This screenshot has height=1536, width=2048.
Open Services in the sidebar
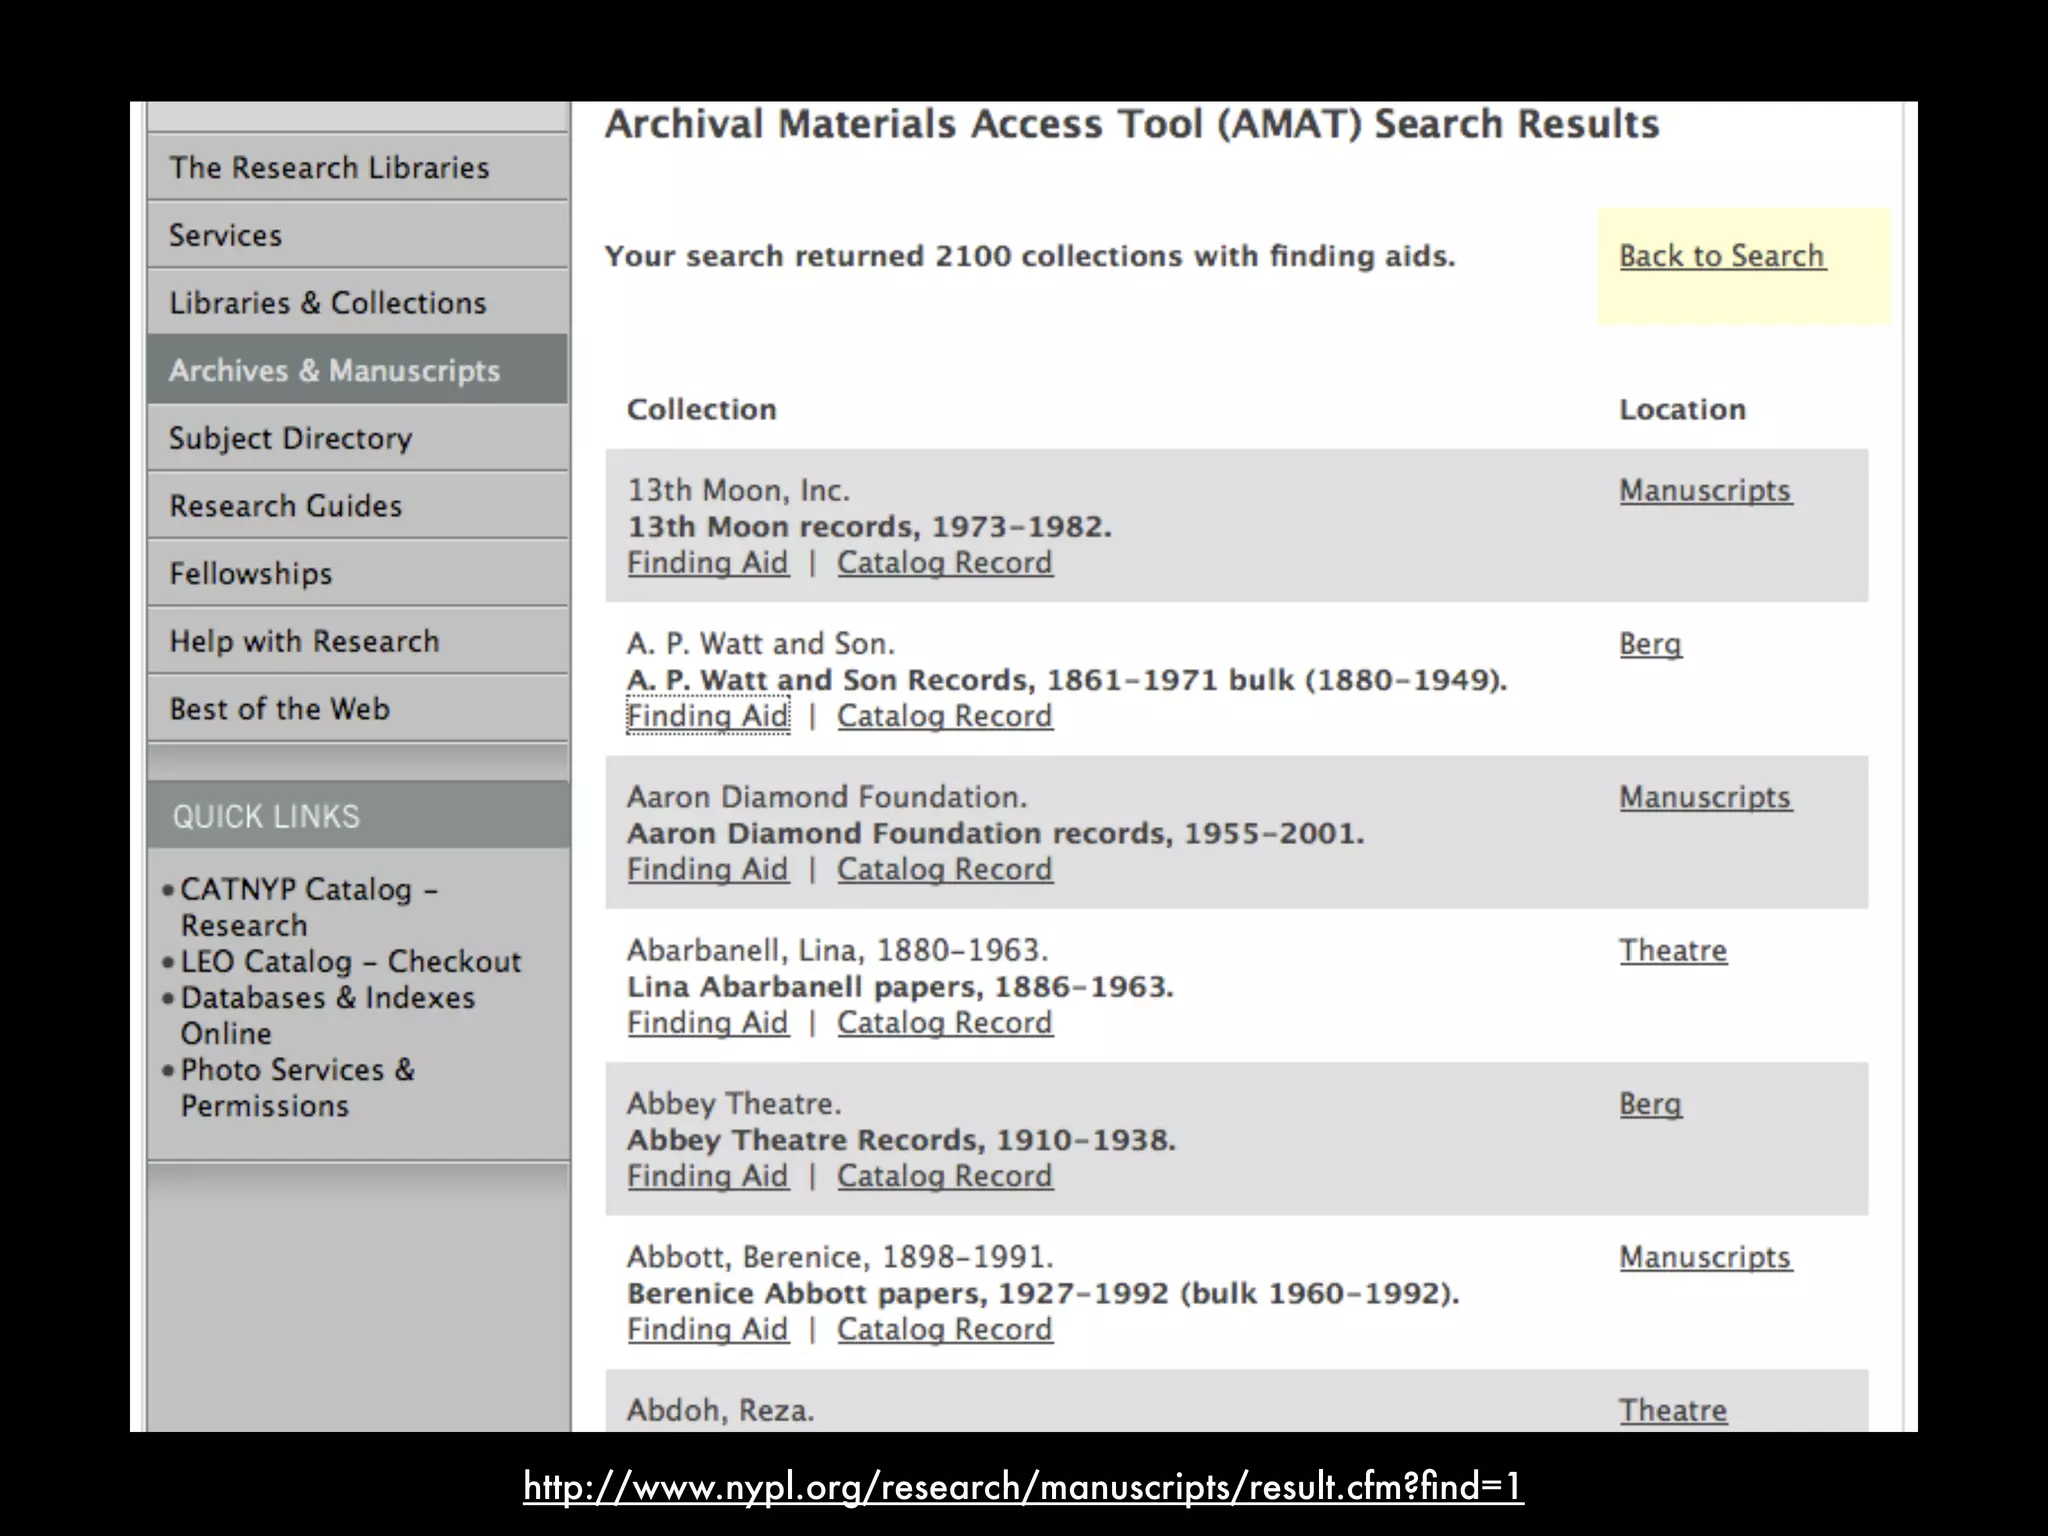(x=358, y=235)
